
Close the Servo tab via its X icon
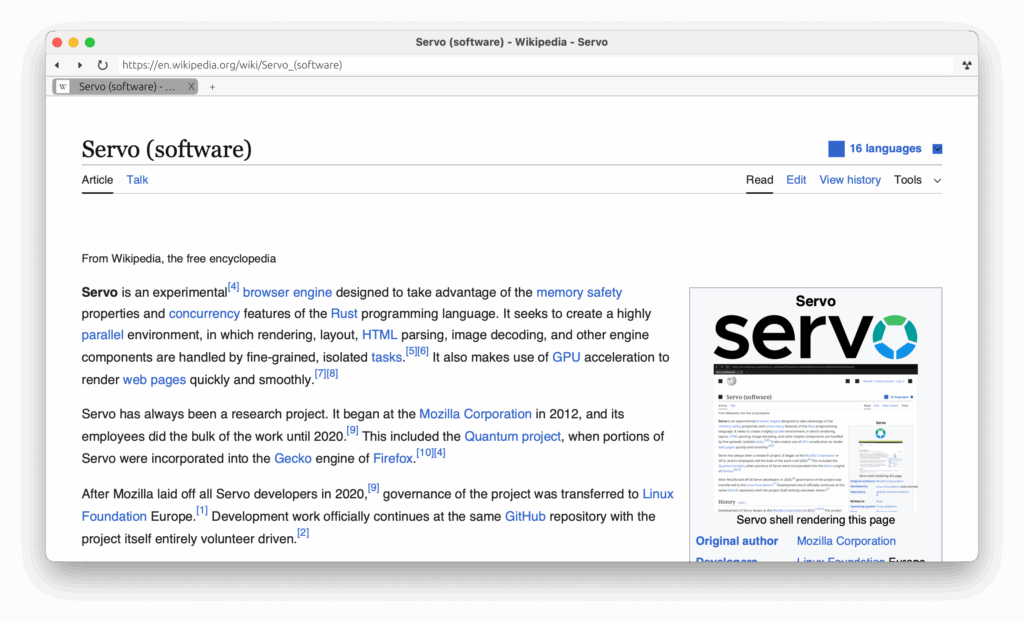(x=190, y=87)
